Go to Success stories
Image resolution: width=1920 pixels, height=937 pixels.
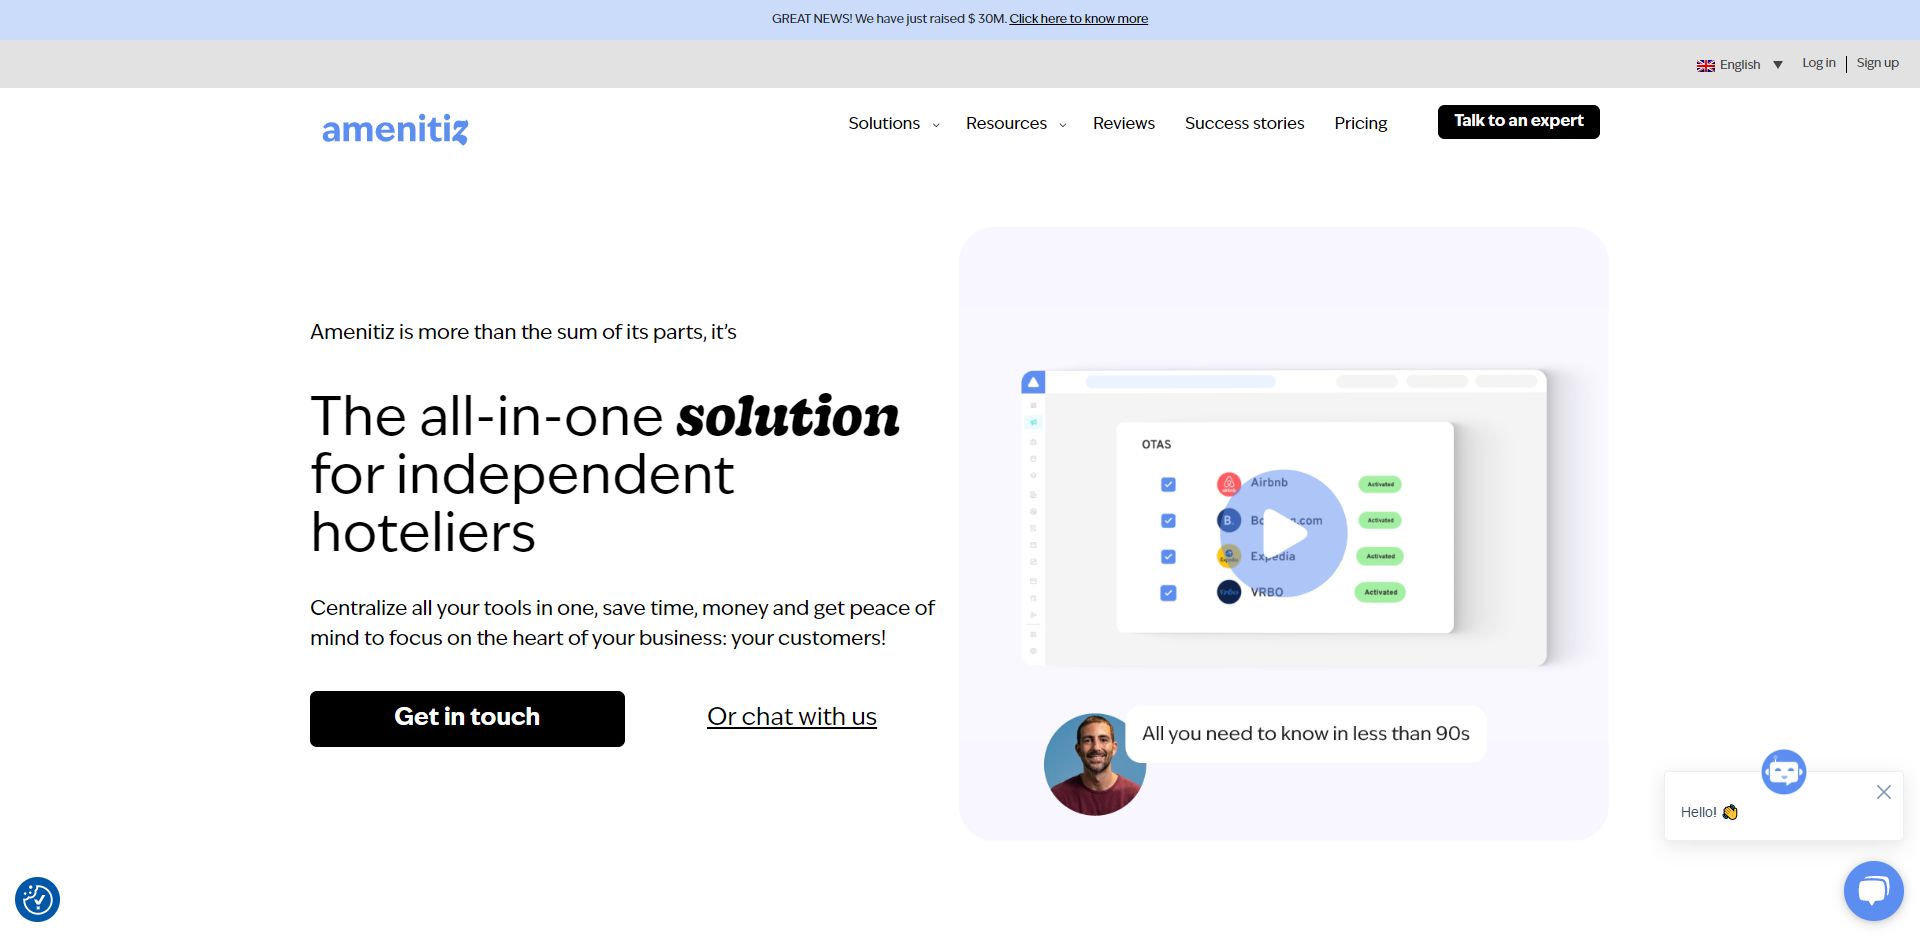tap(1244, 123)
